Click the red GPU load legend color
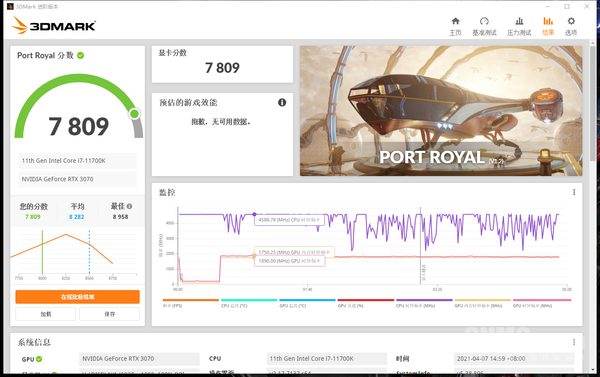The image size is (600, 377). [365, 300]
